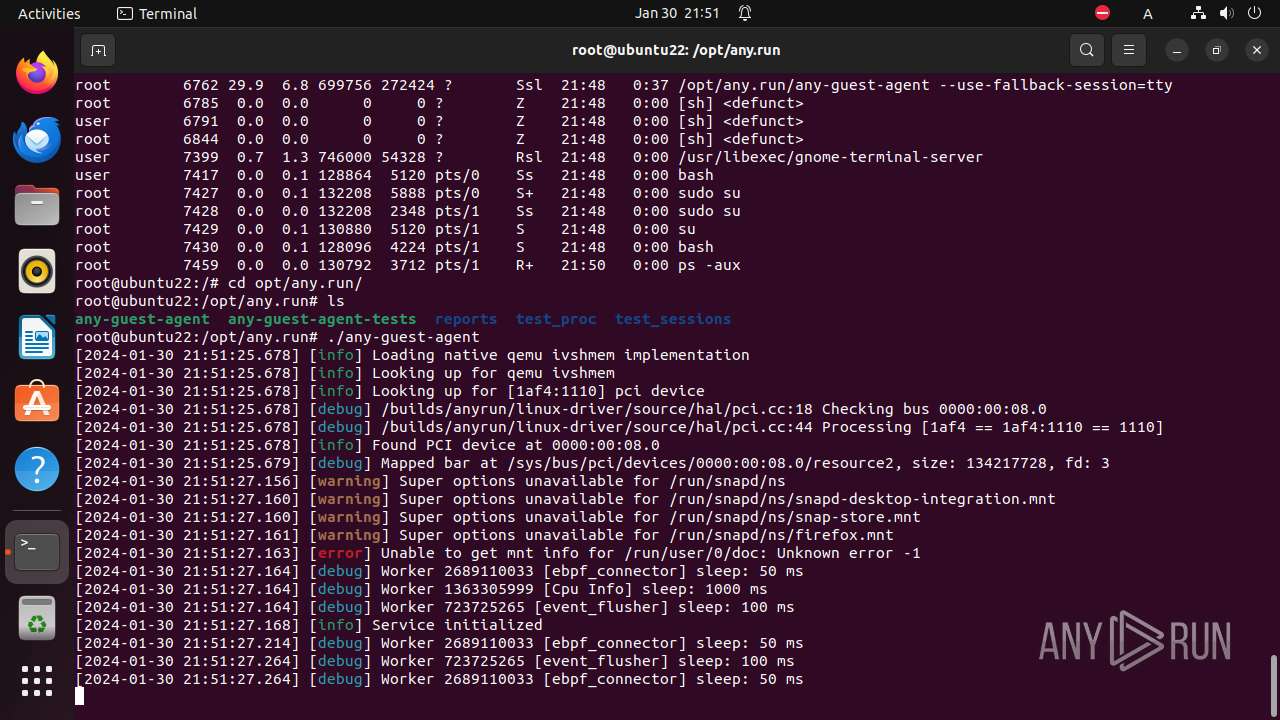Click the any-guest-agent-tests entry in ls output
This screenshot has height=720, width=1280.
[322, 319]
